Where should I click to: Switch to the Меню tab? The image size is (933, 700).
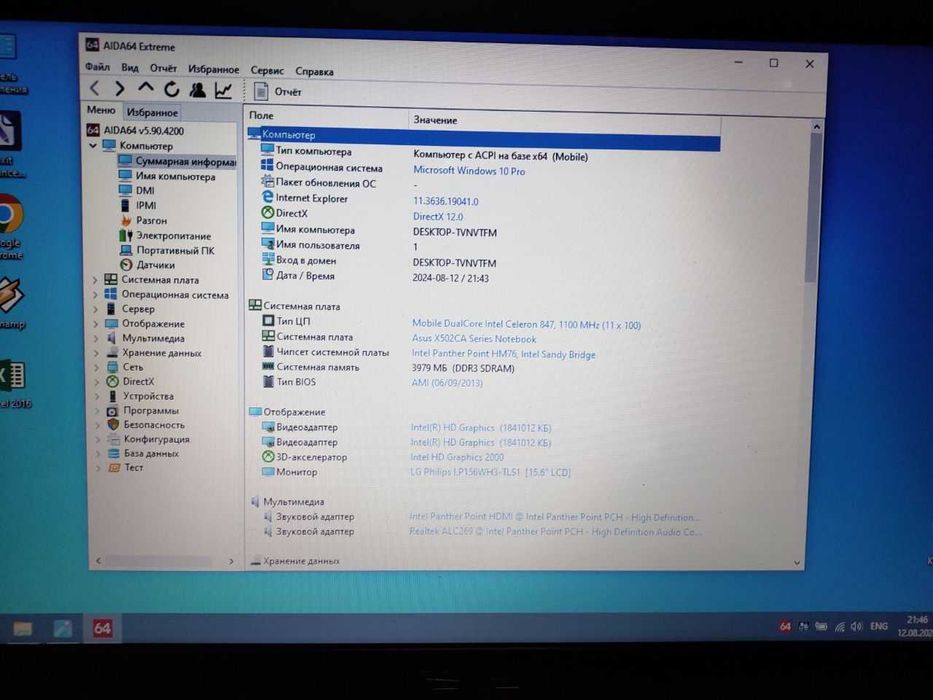(101, 110)
